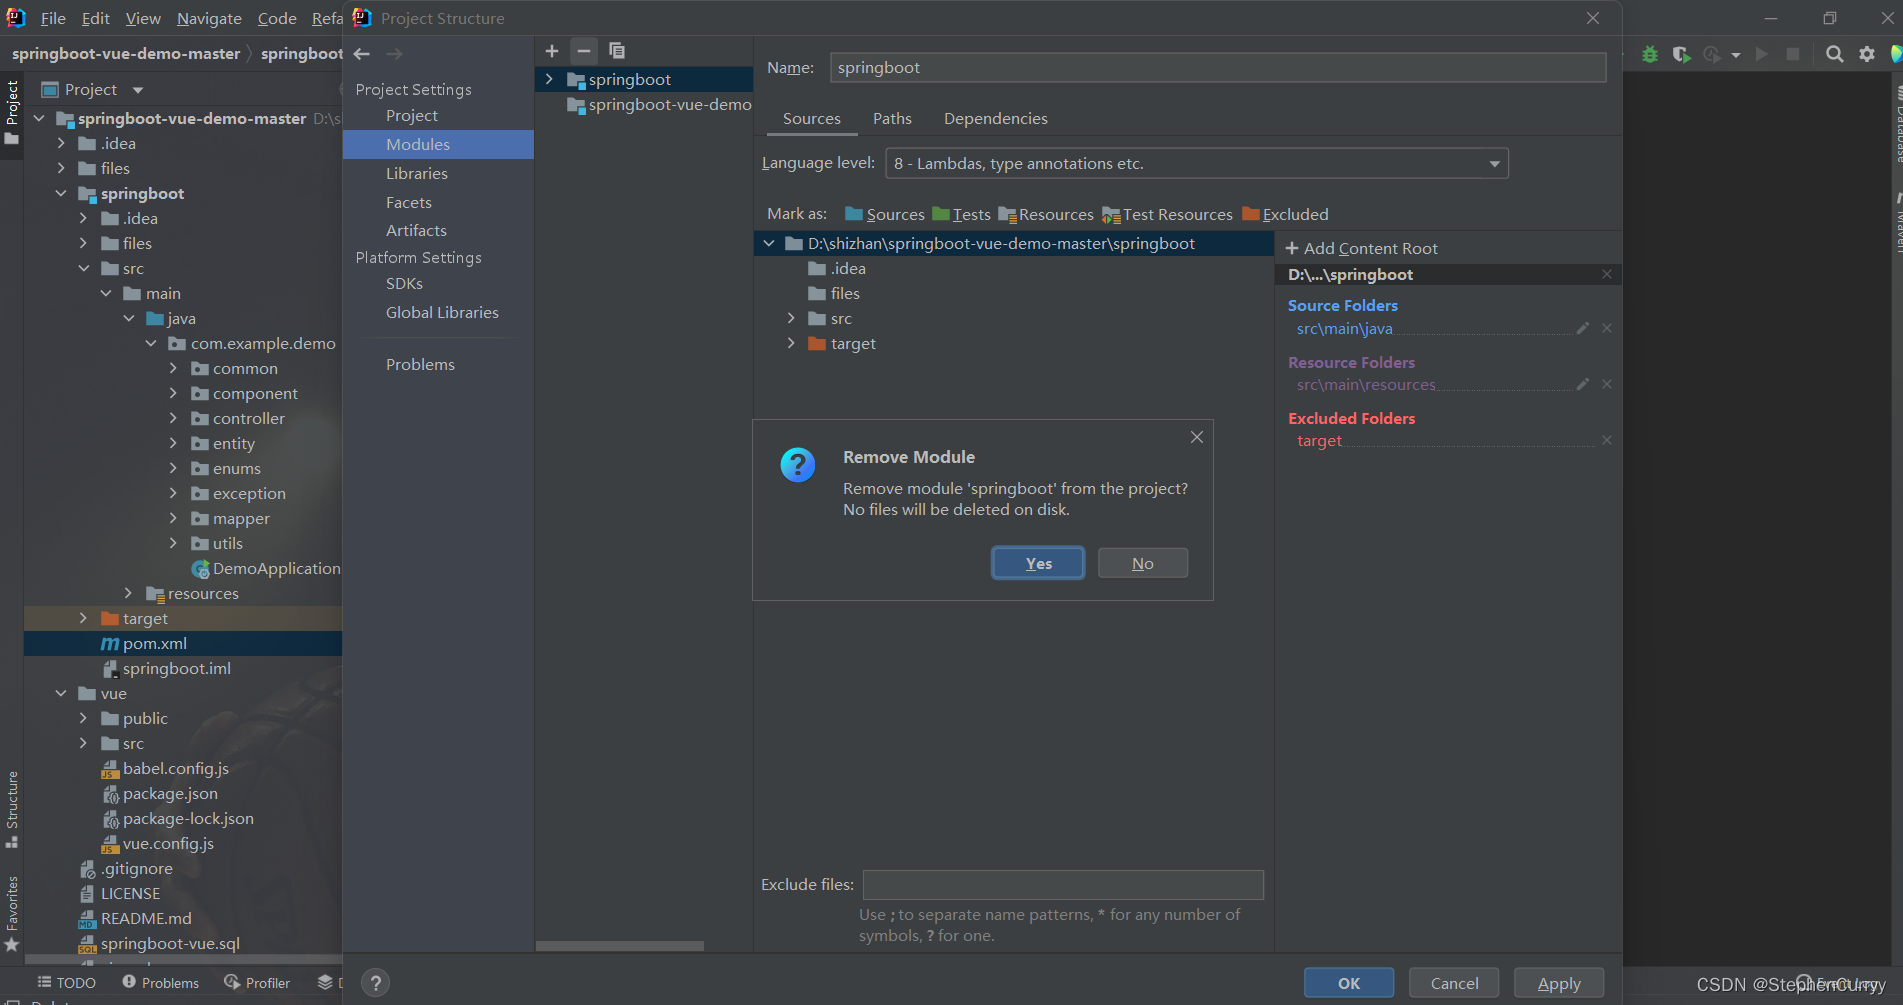Expand the springboot module in module list

(x=549, y=79)
